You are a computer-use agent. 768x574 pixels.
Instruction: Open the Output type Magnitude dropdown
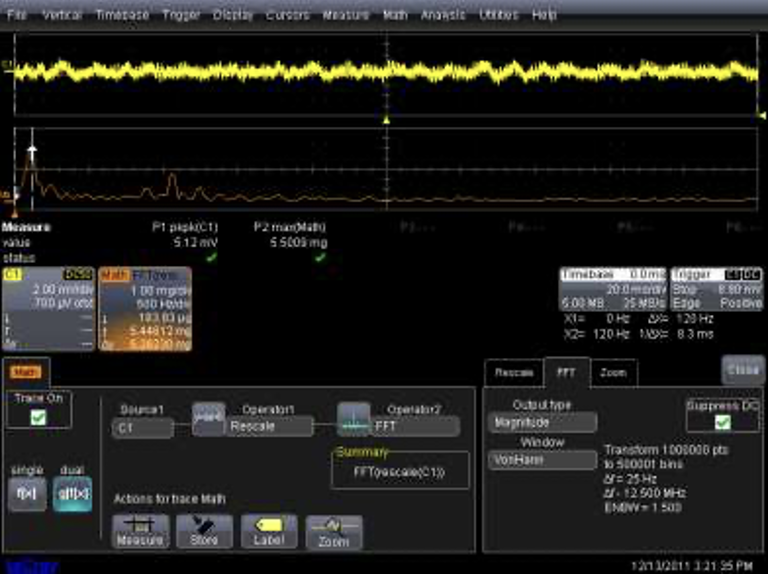point(541,423)
